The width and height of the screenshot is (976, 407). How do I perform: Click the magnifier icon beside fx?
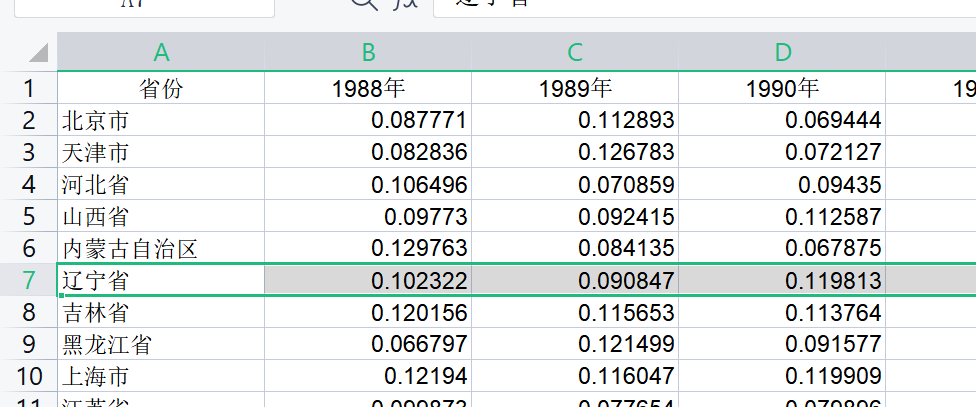(x=365, y=3)
